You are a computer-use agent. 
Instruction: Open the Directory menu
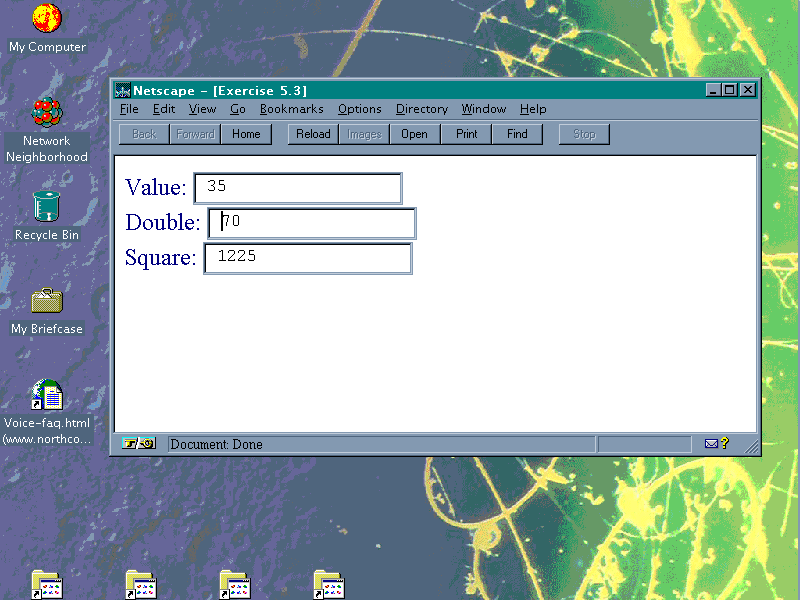(421, 109)
